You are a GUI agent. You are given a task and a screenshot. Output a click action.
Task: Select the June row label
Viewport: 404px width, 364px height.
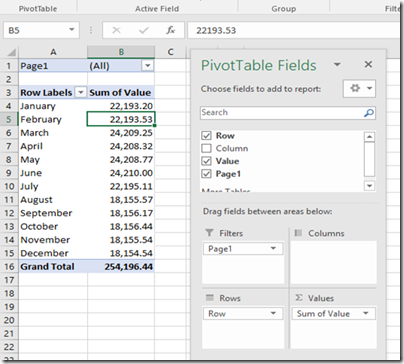(53, 173)
